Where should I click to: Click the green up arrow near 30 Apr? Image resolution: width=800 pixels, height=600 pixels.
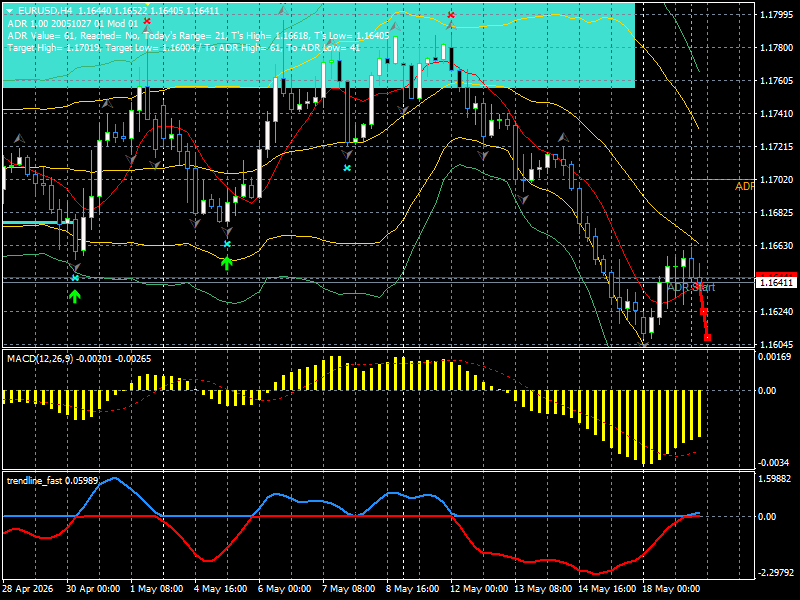75,296
